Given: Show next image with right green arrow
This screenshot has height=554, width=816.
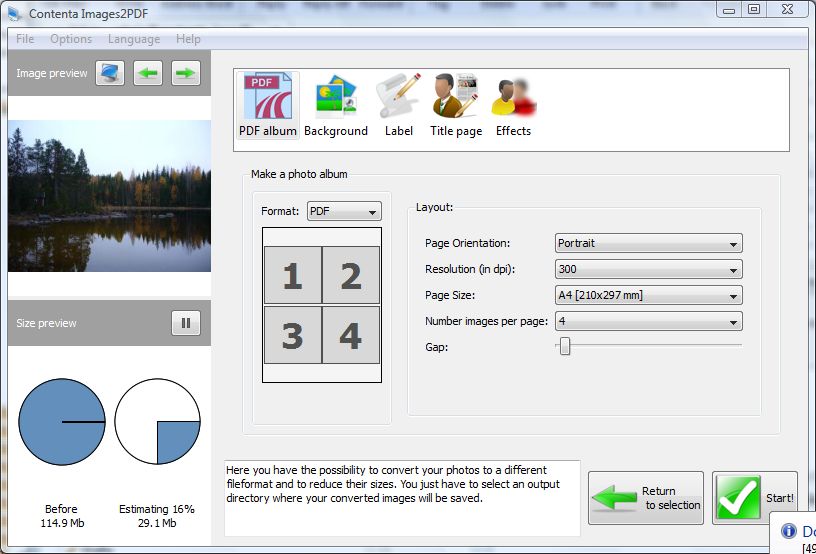Looking at the screenshot, I should [186, 73].
